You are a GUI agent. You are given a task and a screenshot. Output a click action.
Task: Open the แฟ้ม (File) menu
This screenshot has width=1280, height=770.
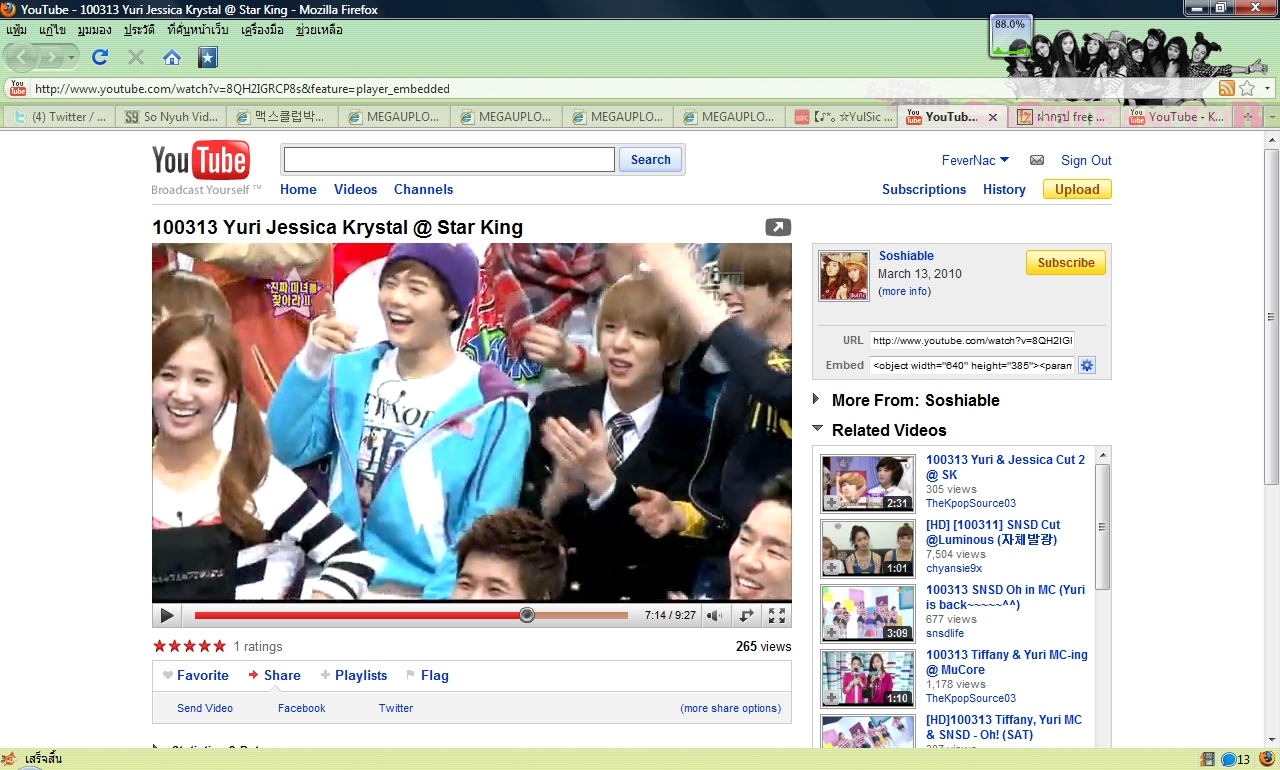coord(16,30)
